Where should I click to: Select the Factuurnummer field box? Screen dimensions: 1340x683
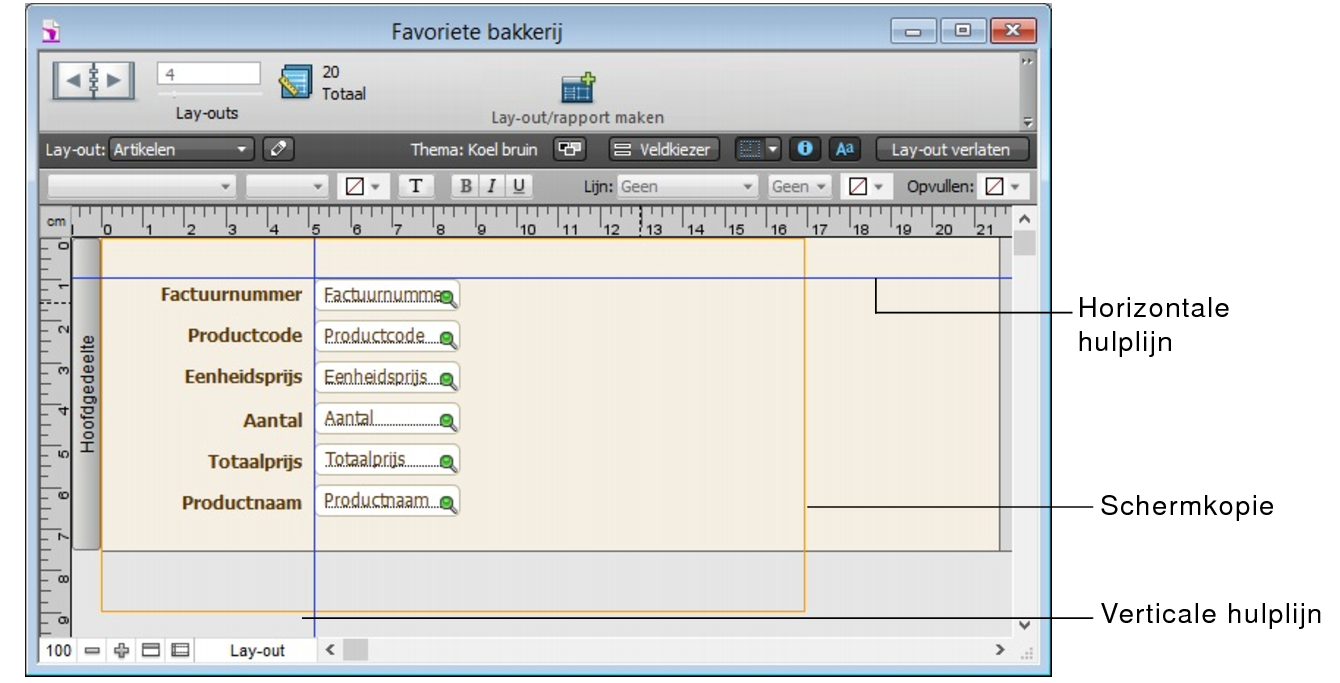pyautogui.click(x=387, y=295)
